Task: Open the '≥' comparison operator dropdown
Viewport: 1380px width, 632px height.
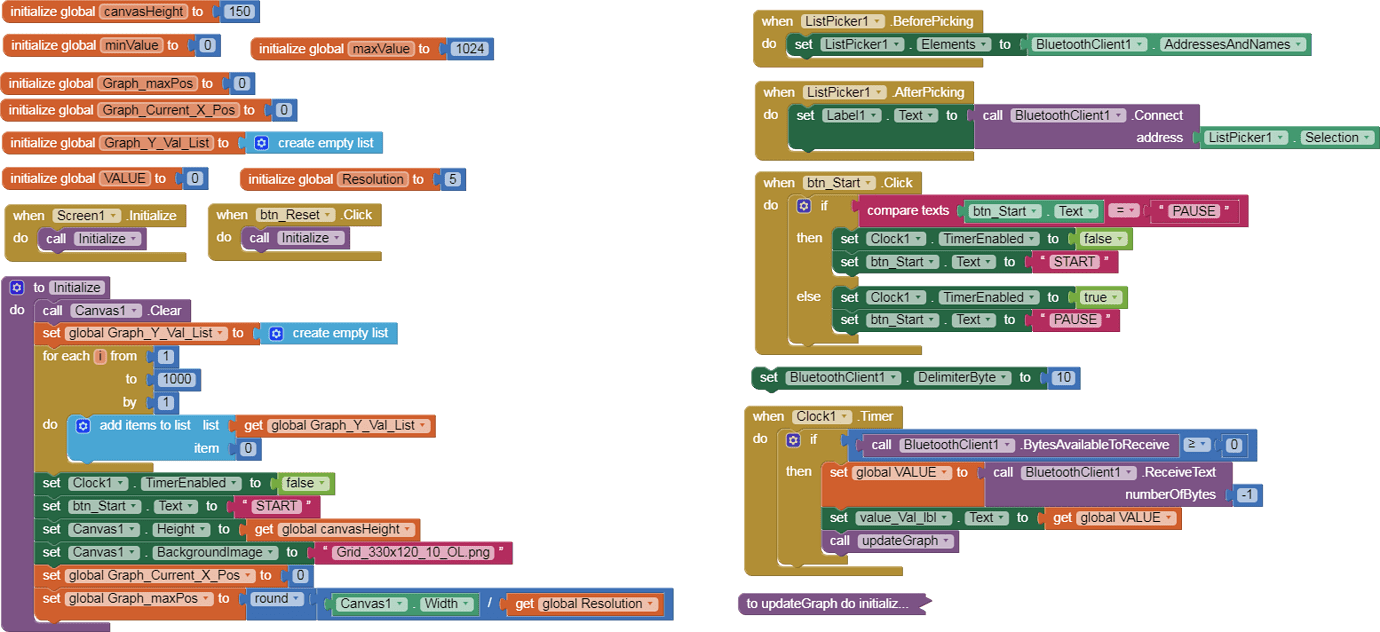Action: pos(1196,445)
